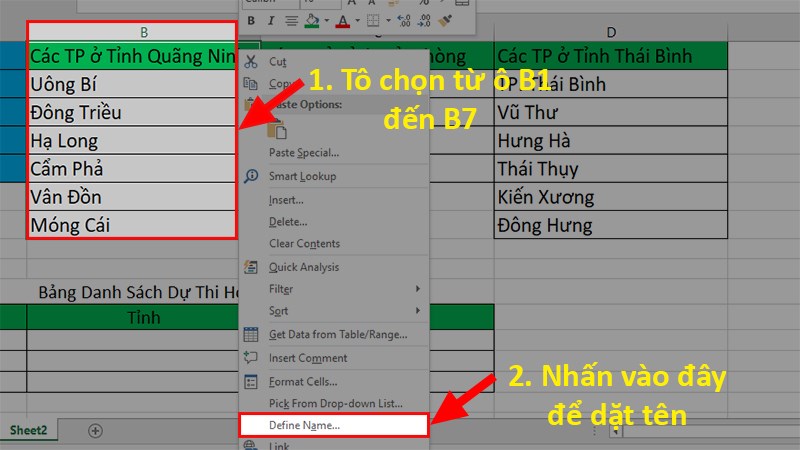Click the Quick Analysis icon

click(x=251, y=267)
